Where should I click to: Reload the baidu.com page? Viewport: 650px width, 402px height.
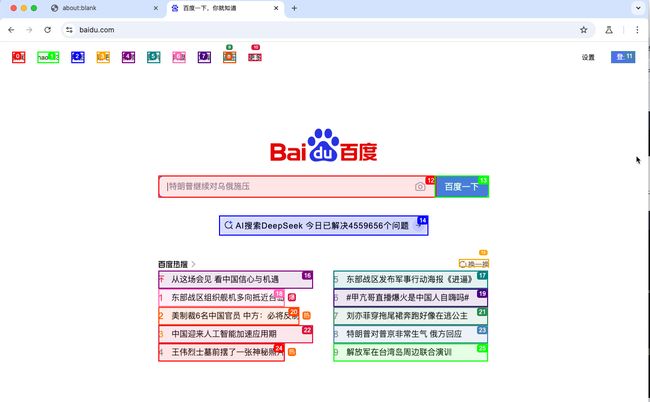[x=48, y=30]
